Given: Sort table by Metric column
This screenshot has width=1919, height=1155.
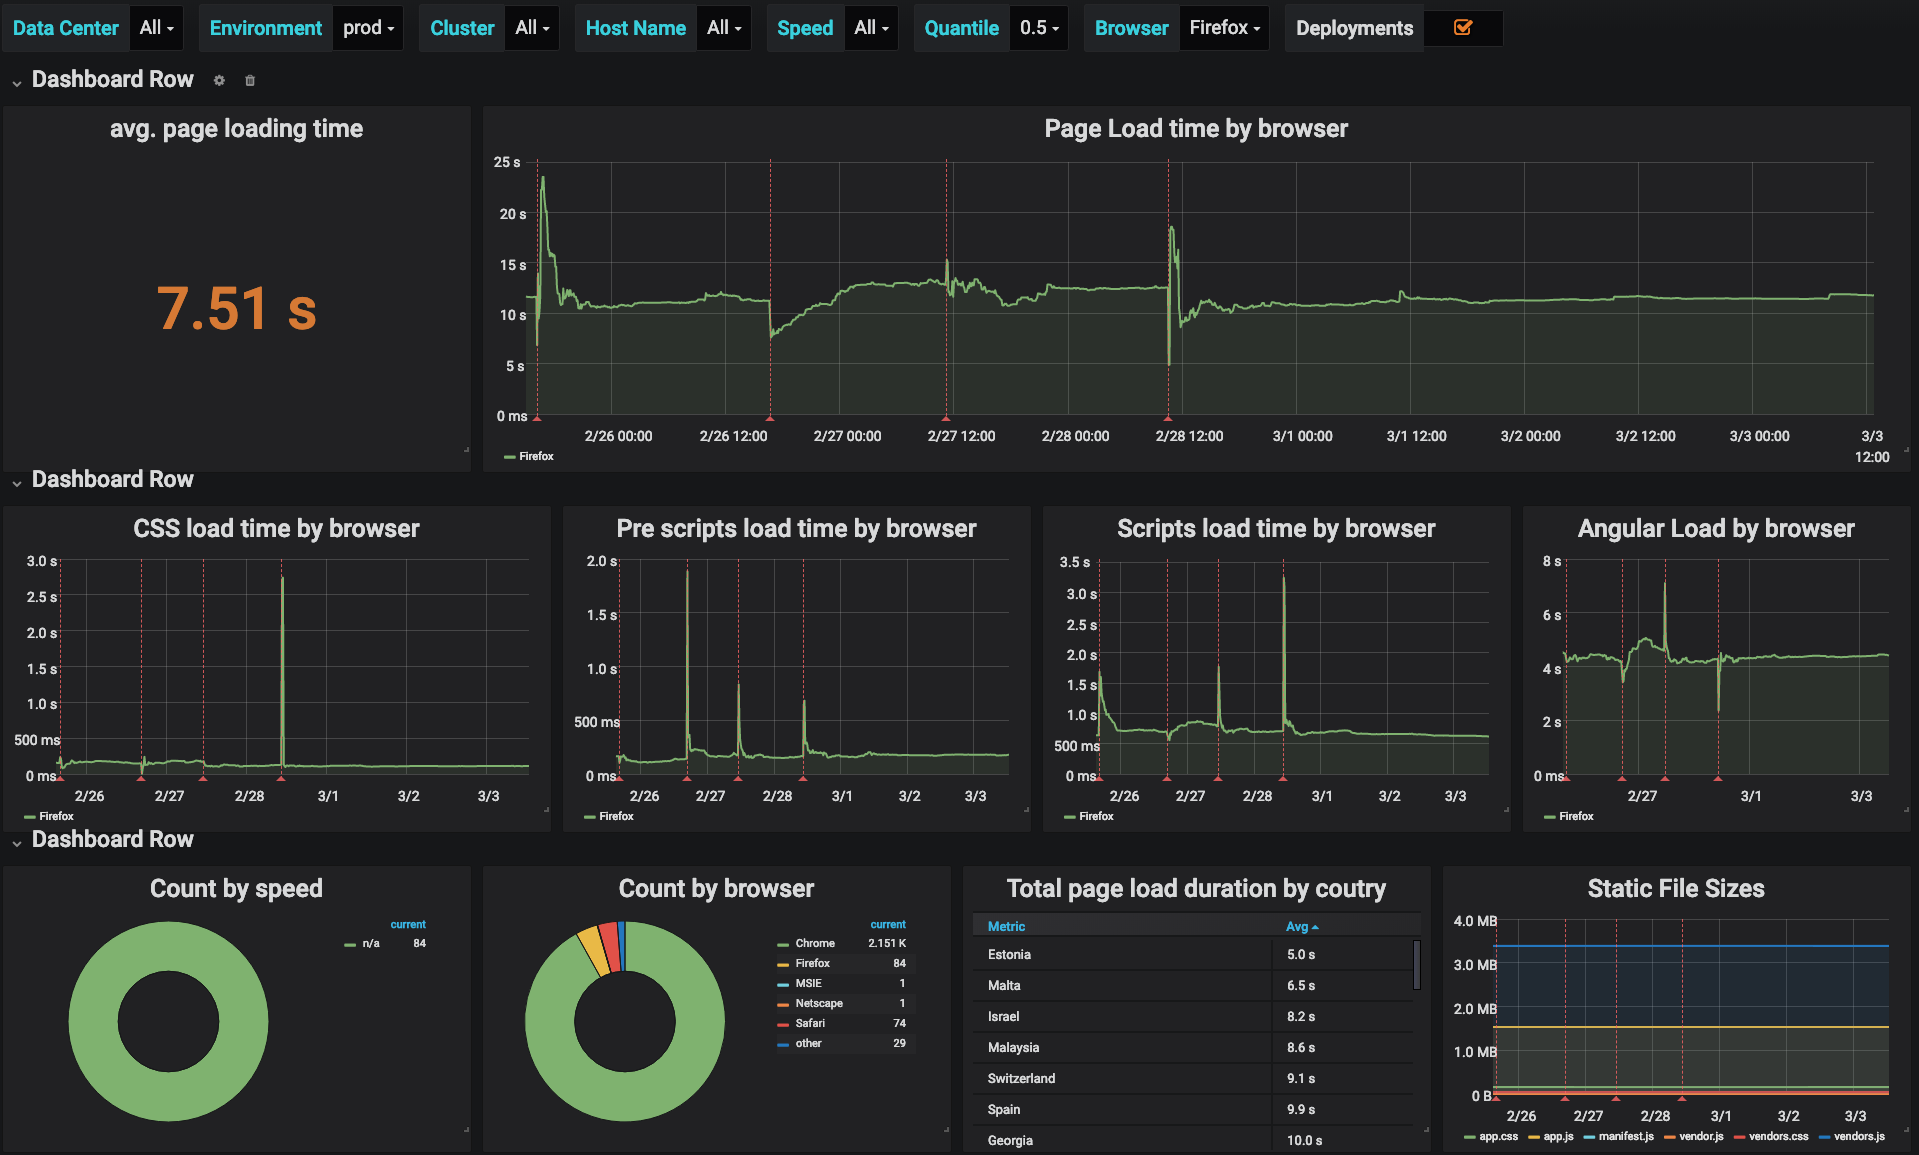Looking at the screenshot, I should [1006, 926].
